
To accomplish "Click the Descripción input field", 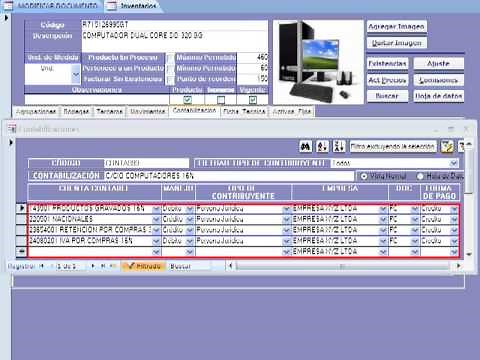I will click(174, 41).
